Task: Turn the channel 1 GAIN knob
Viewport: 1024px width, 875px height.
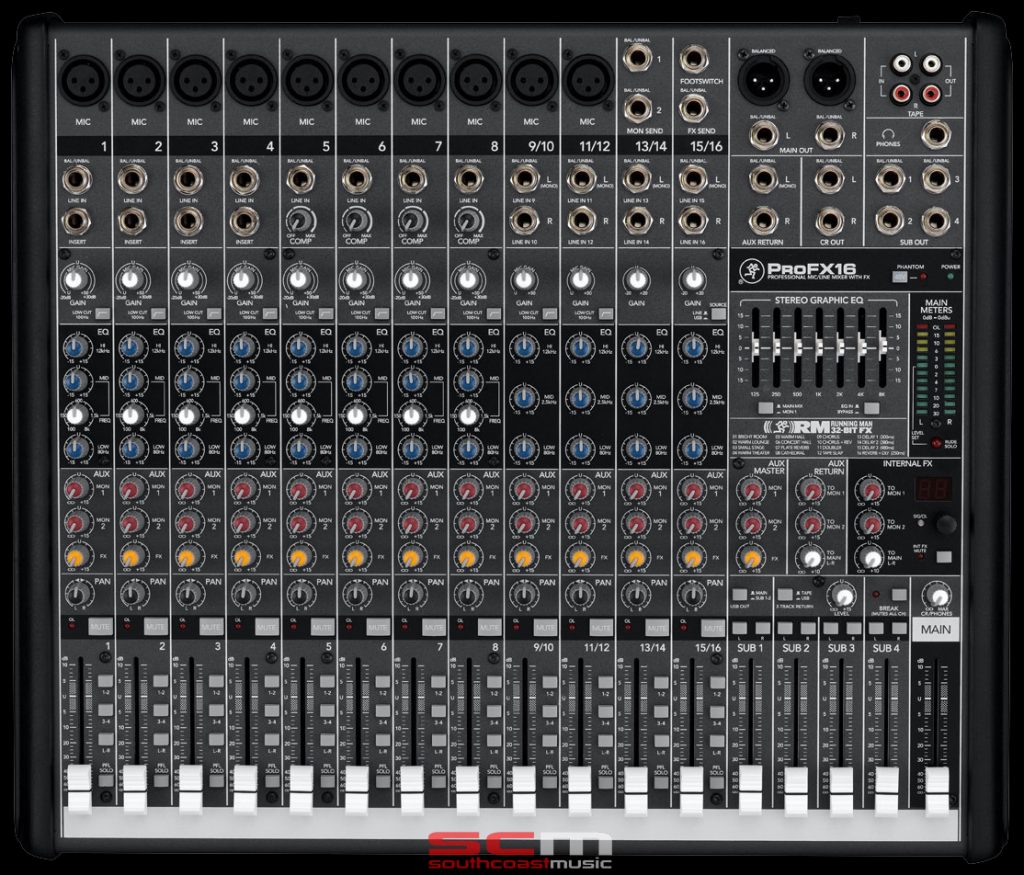Action: (x=74, y=278)
